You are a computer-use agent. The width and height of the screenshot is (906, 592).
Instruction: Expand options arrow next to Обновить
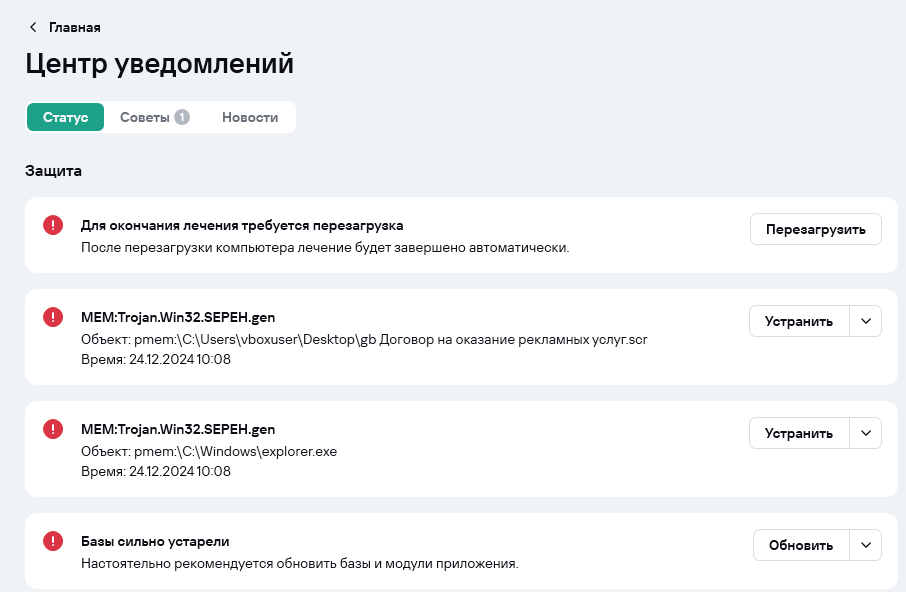pyautogui.click(x=866, y=545)
